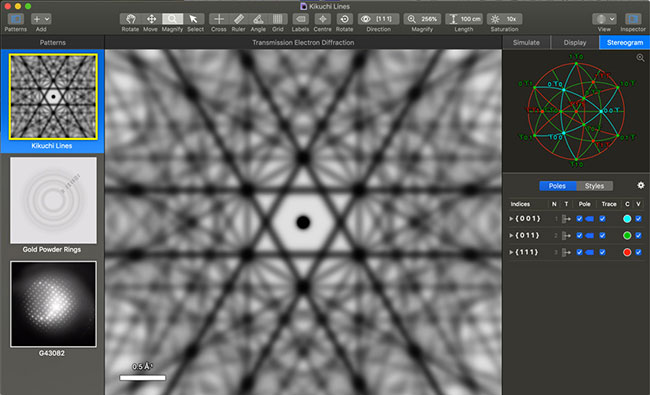Switch to the Simulate tab

click(526, 42)
